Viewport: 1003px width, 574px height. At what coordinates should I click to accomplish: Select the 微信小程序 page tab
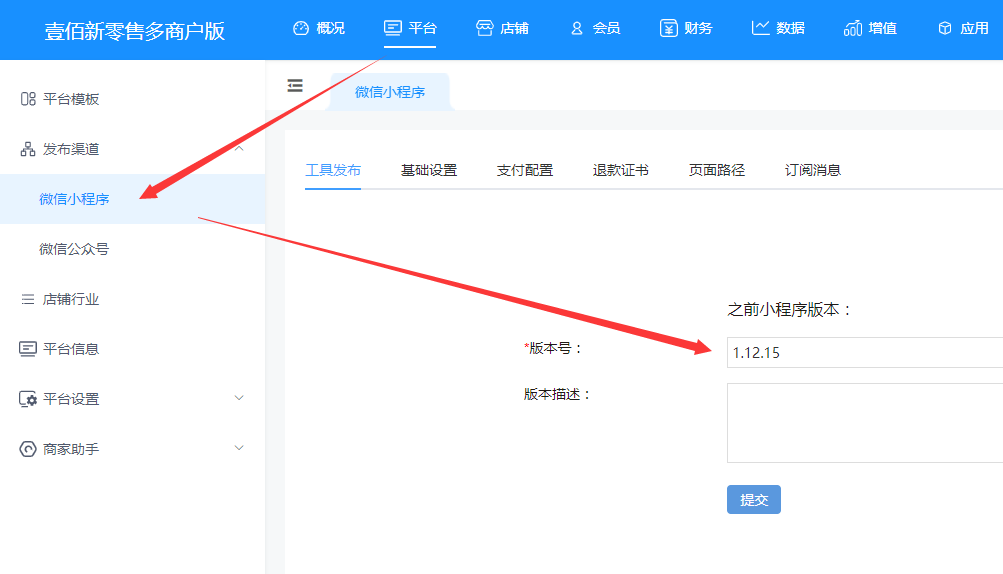tap(390, 92)
